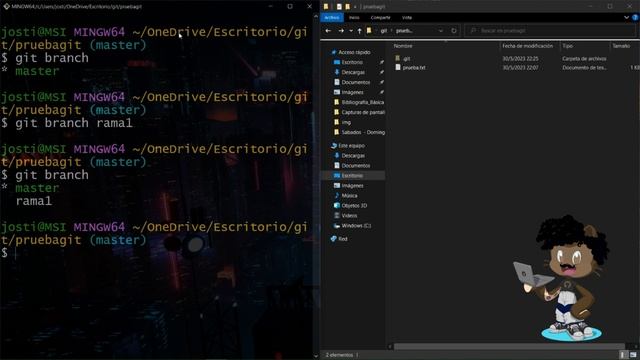Select the .git folder icon

[398, 58]
